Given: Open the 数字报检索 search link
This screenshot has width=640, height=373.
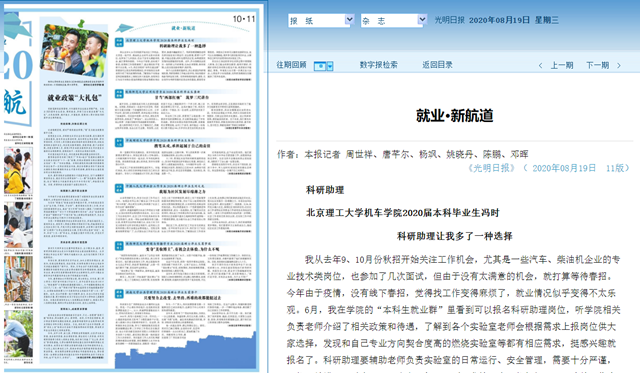Looking at the screenshot, I should [x=378, y=64].
